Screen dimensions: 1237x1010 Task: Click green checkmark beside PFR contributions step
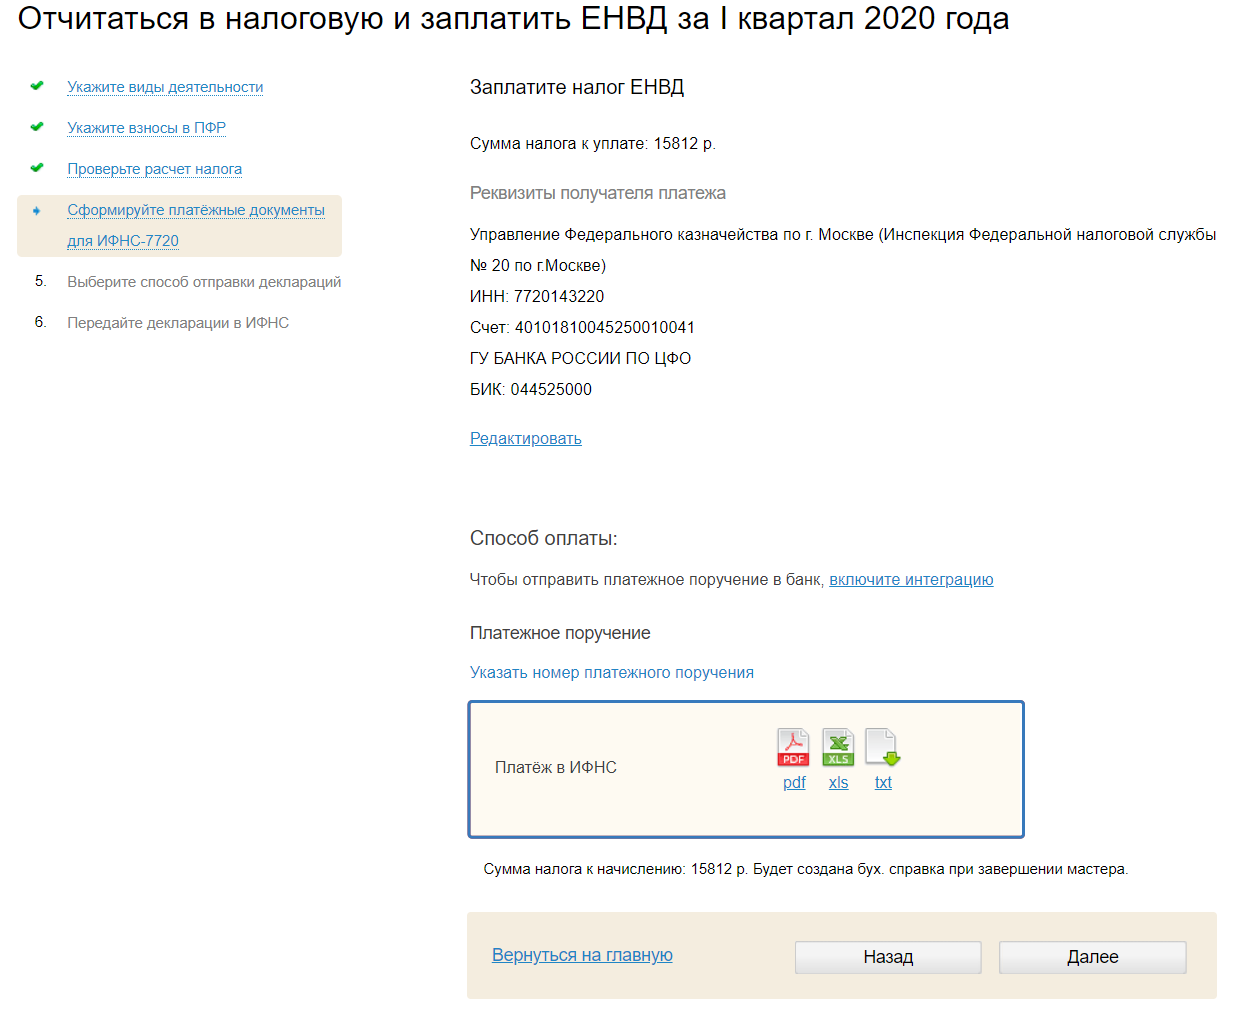tap(37, 127)
